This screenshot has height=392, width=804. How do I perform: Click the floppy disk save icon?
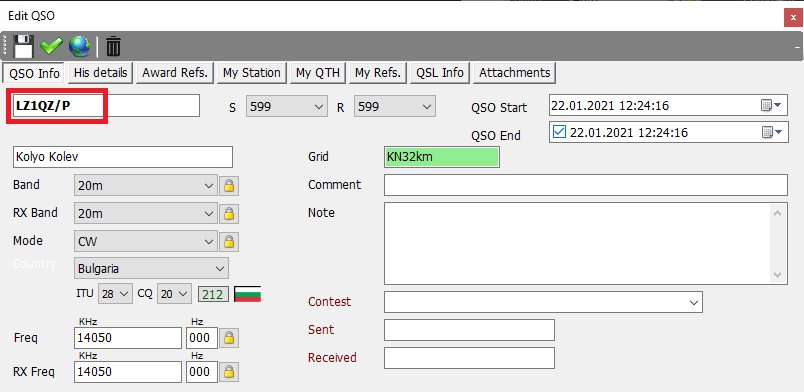tap(24, 46)
